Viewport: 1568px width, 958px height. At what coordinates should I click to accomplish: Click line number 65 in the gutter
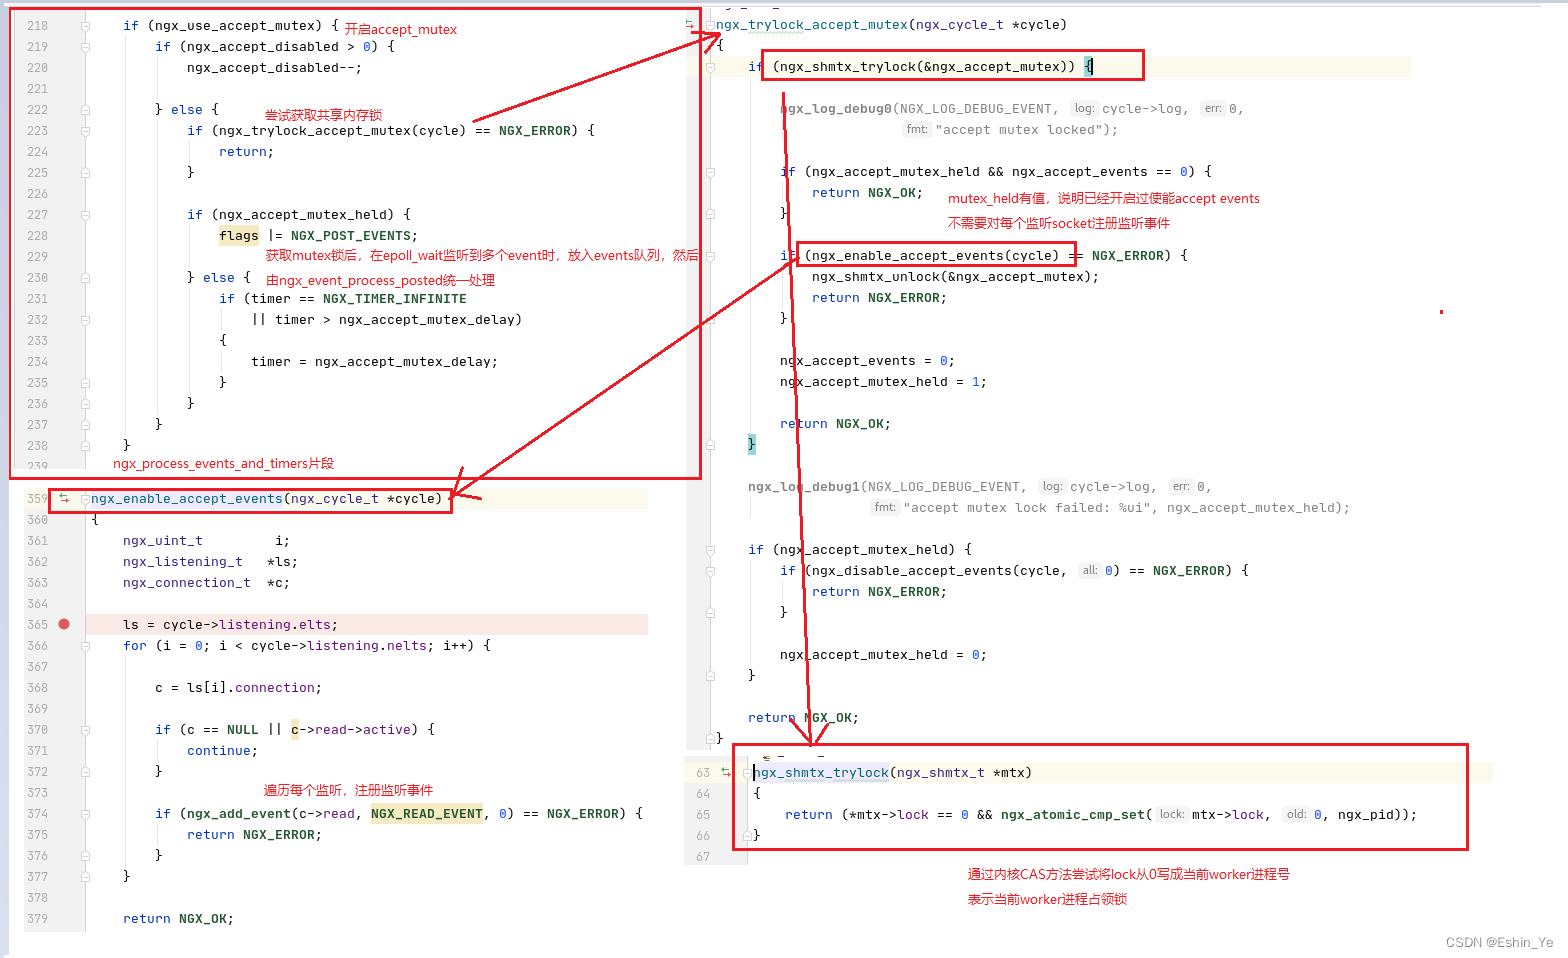pyautogui.click(x=703, y=815)
